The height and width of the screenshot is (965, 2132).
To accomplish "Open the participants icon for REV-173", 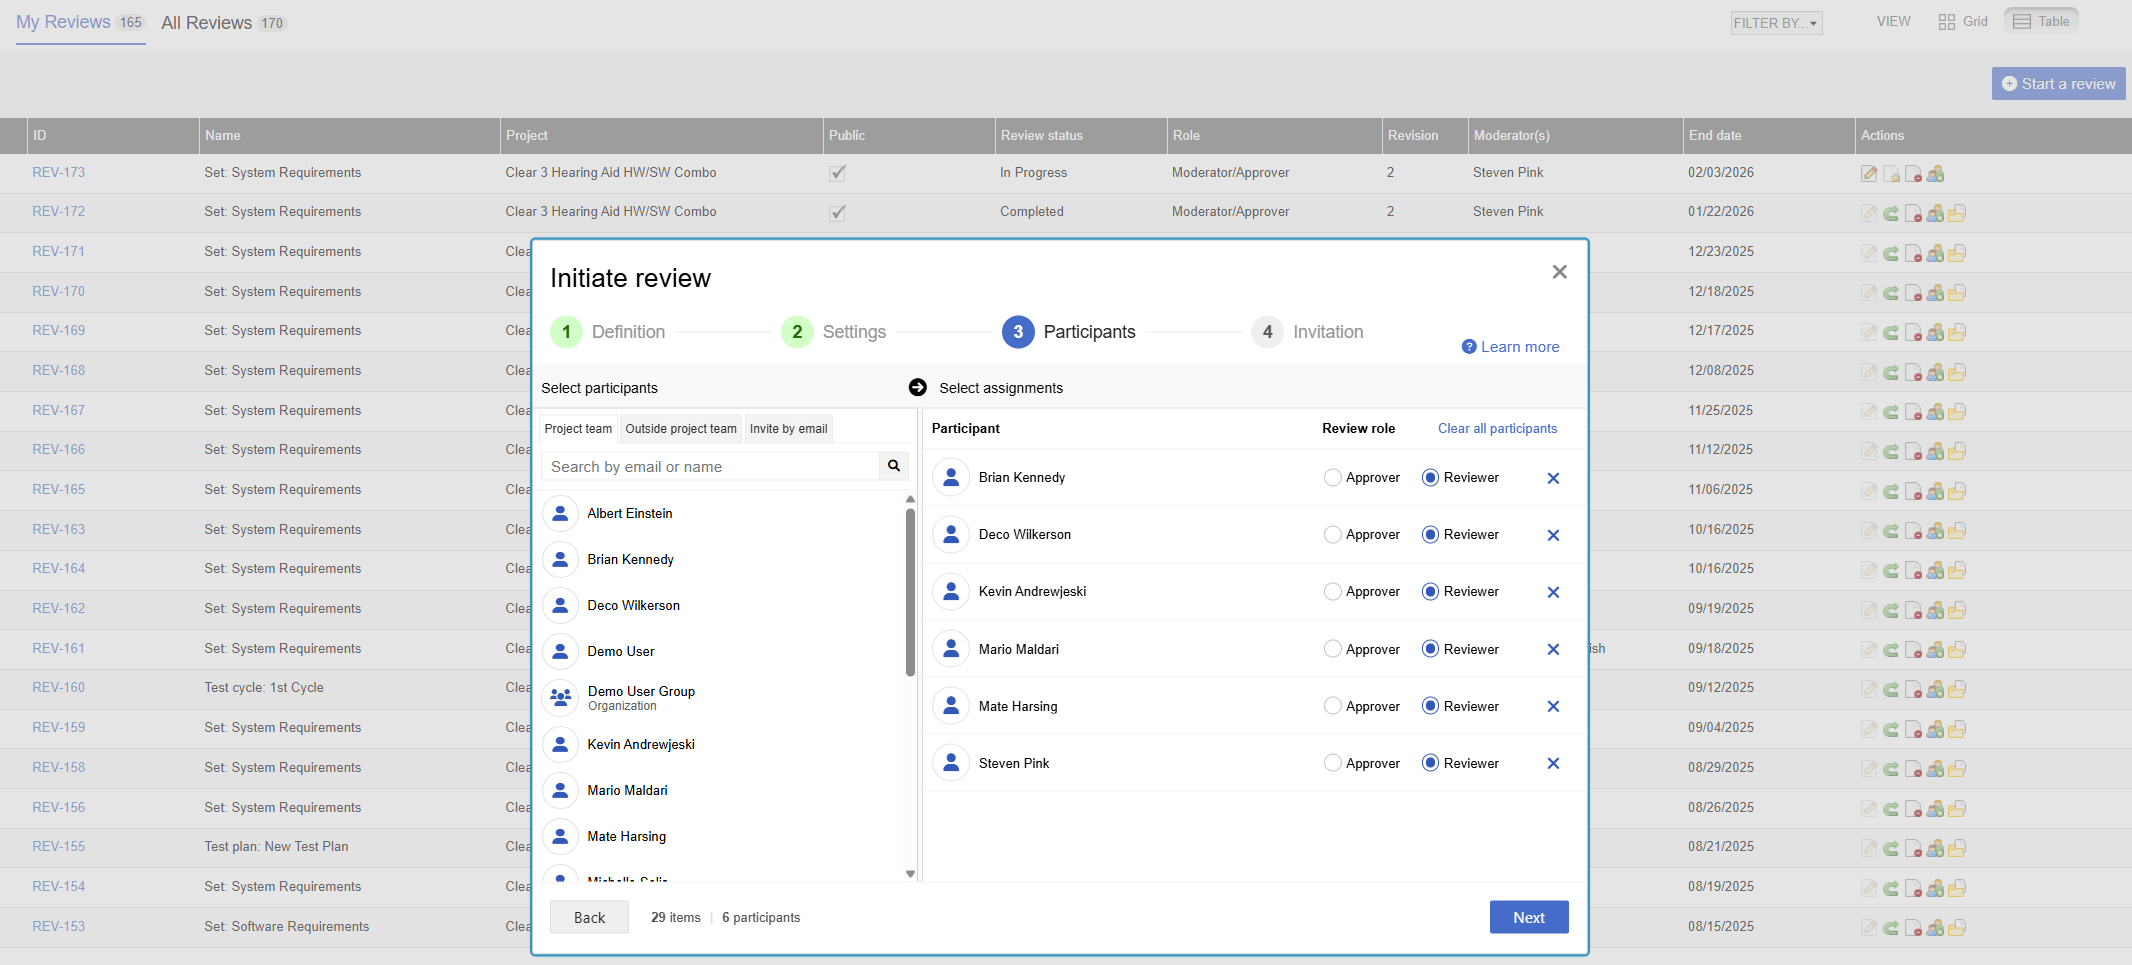I will (x=1935, y=174).
